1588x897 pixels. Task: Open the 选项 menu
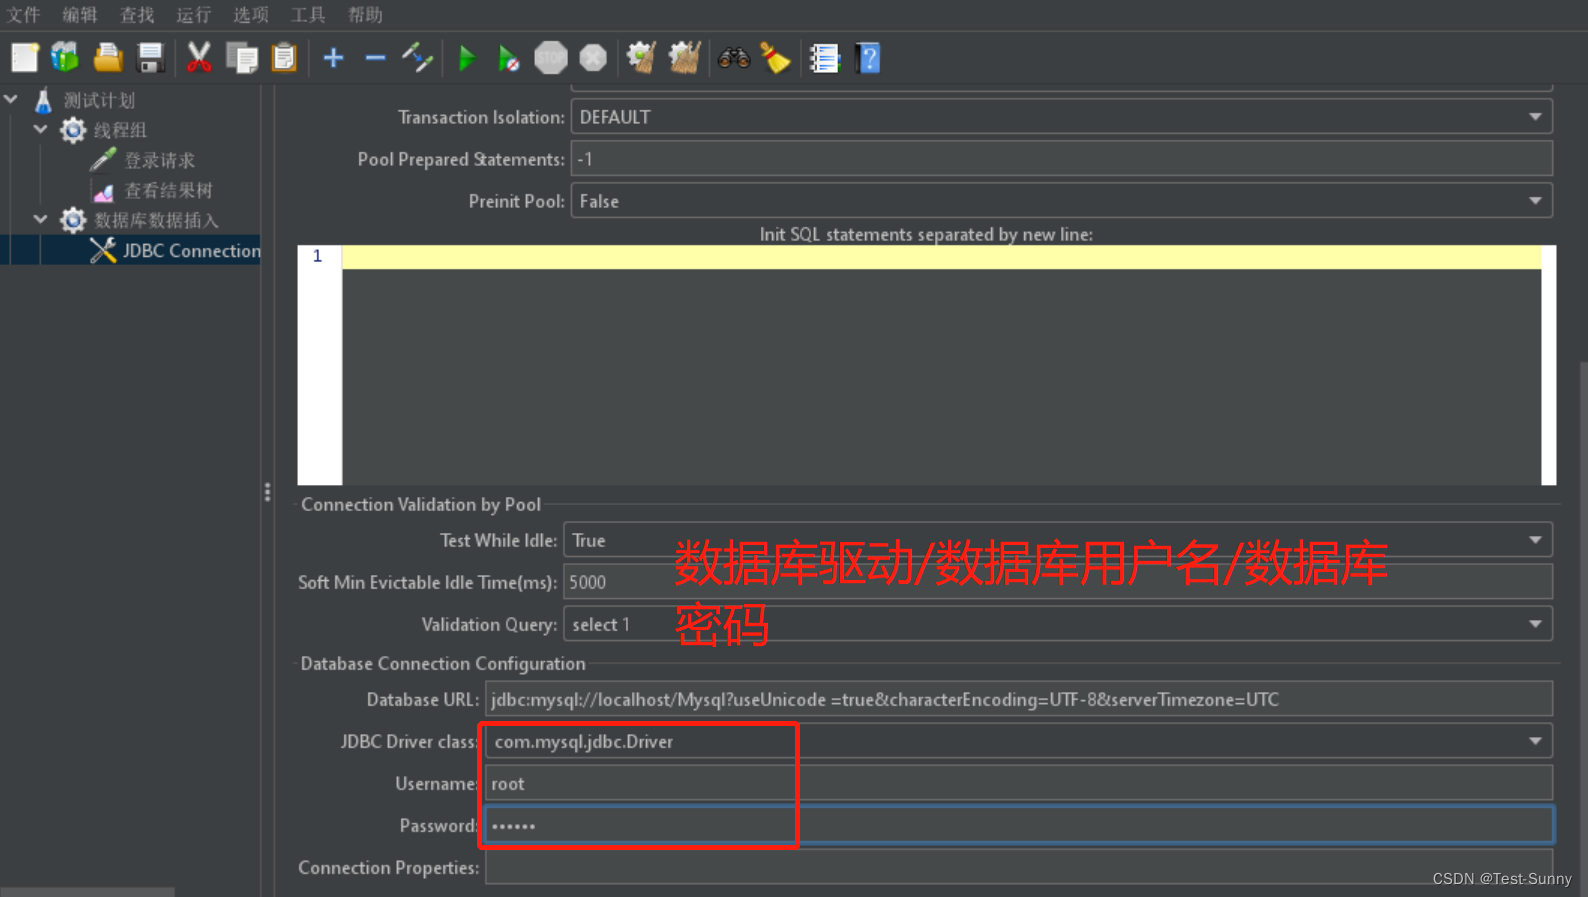point(251,15)
